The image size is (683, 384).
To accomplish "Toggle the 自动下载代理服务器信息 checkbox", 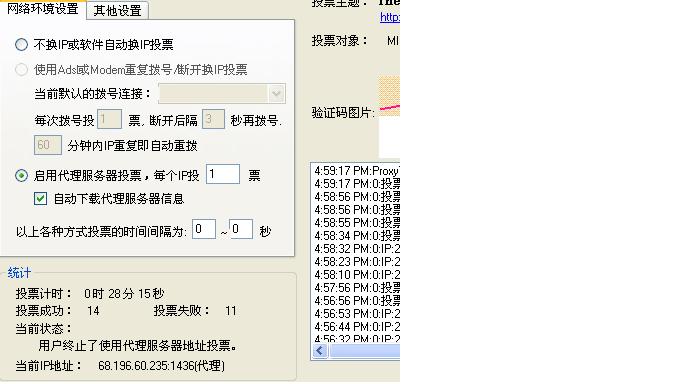I will point(41,199).
